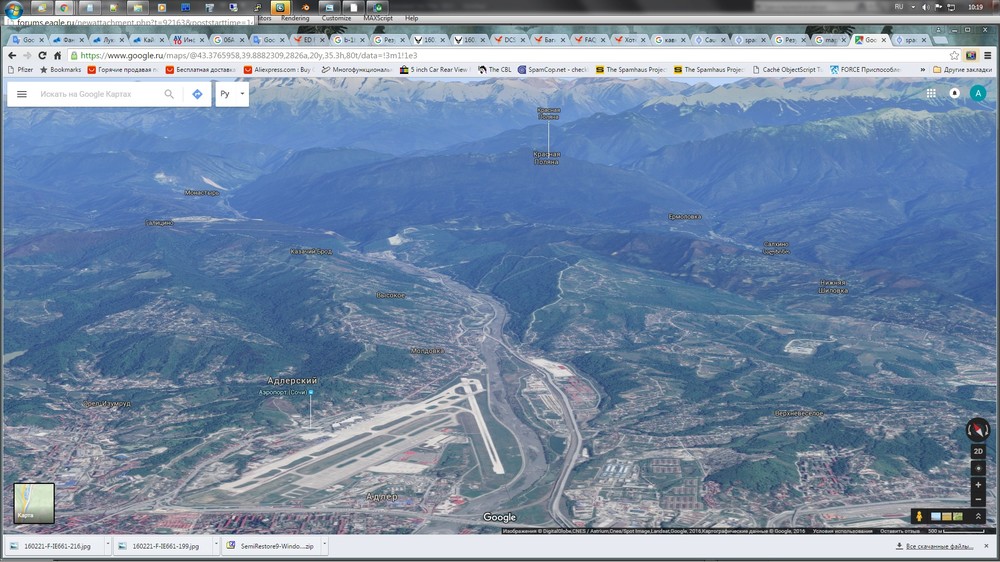The height and width of the screenshot is (562, 1000).
Task: Open the Chrome menu button
Action: coord(987,55)
